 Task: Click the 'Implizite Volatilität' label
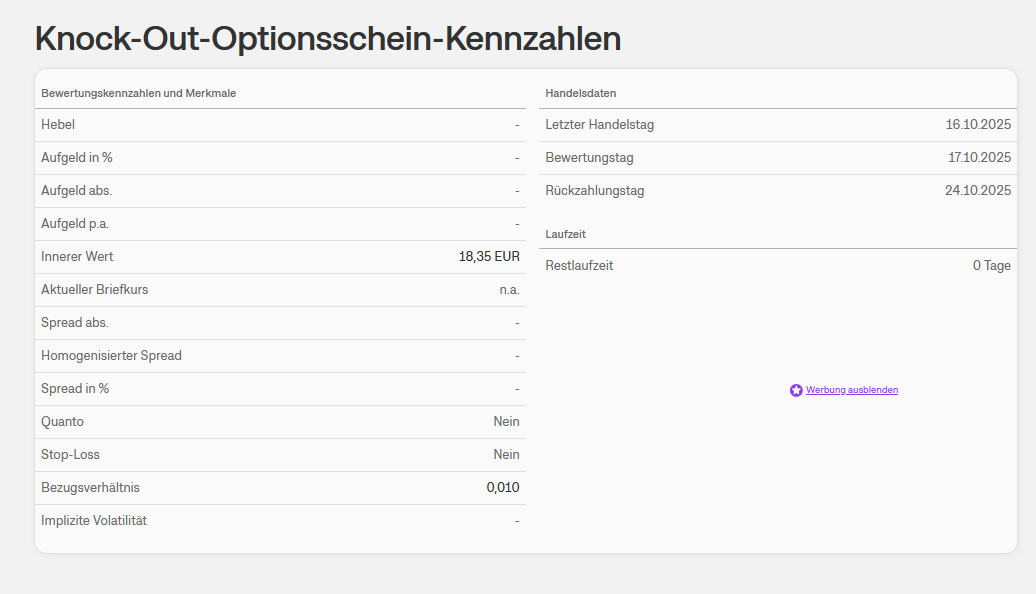point(94,521)
